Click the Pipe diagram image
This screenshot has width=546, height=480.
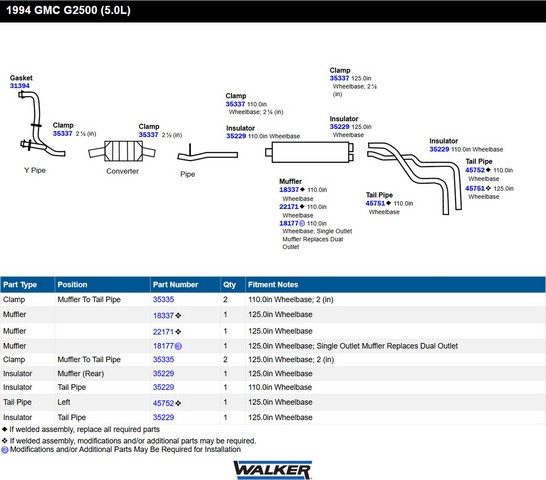click(208, 153)
